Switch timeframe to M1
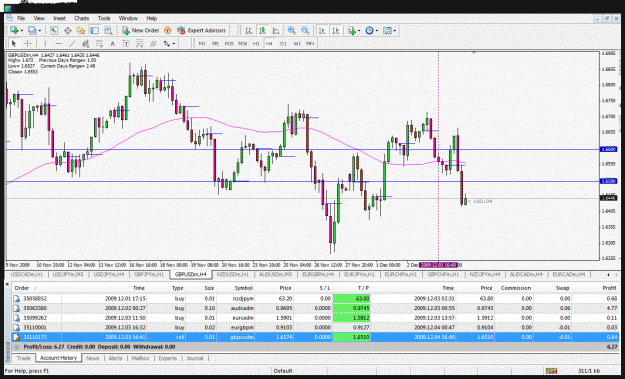 202,43
